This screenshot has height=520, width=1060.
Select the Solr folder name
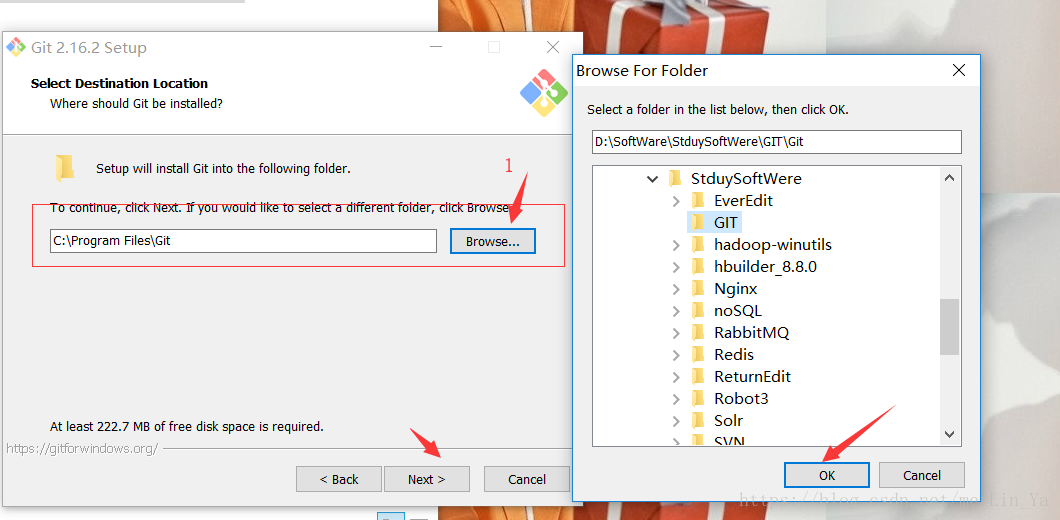pyautogui.click(x=729, y=421)
